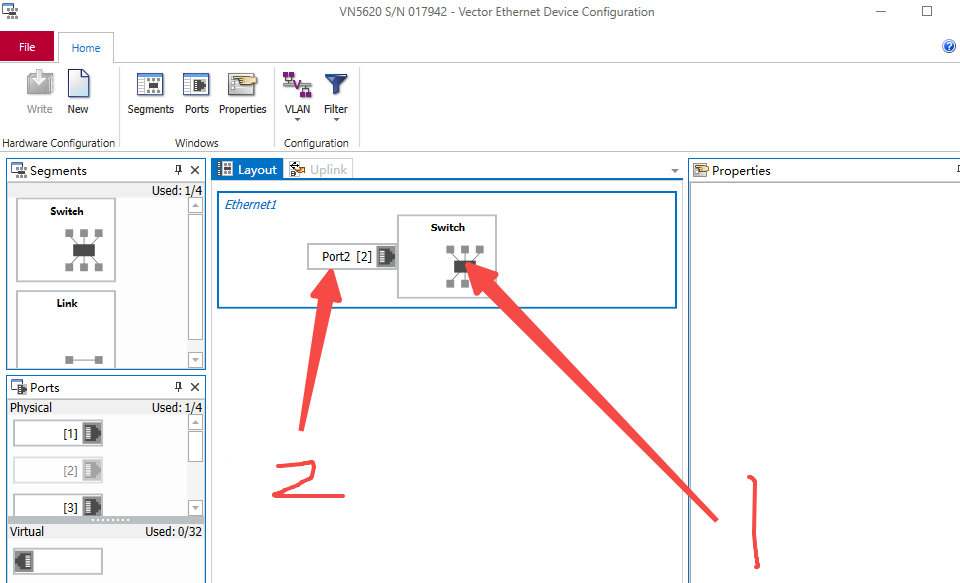This screenshot has height=583, width=960.
Task: Close the Segments panel
Action: [195, 170]
